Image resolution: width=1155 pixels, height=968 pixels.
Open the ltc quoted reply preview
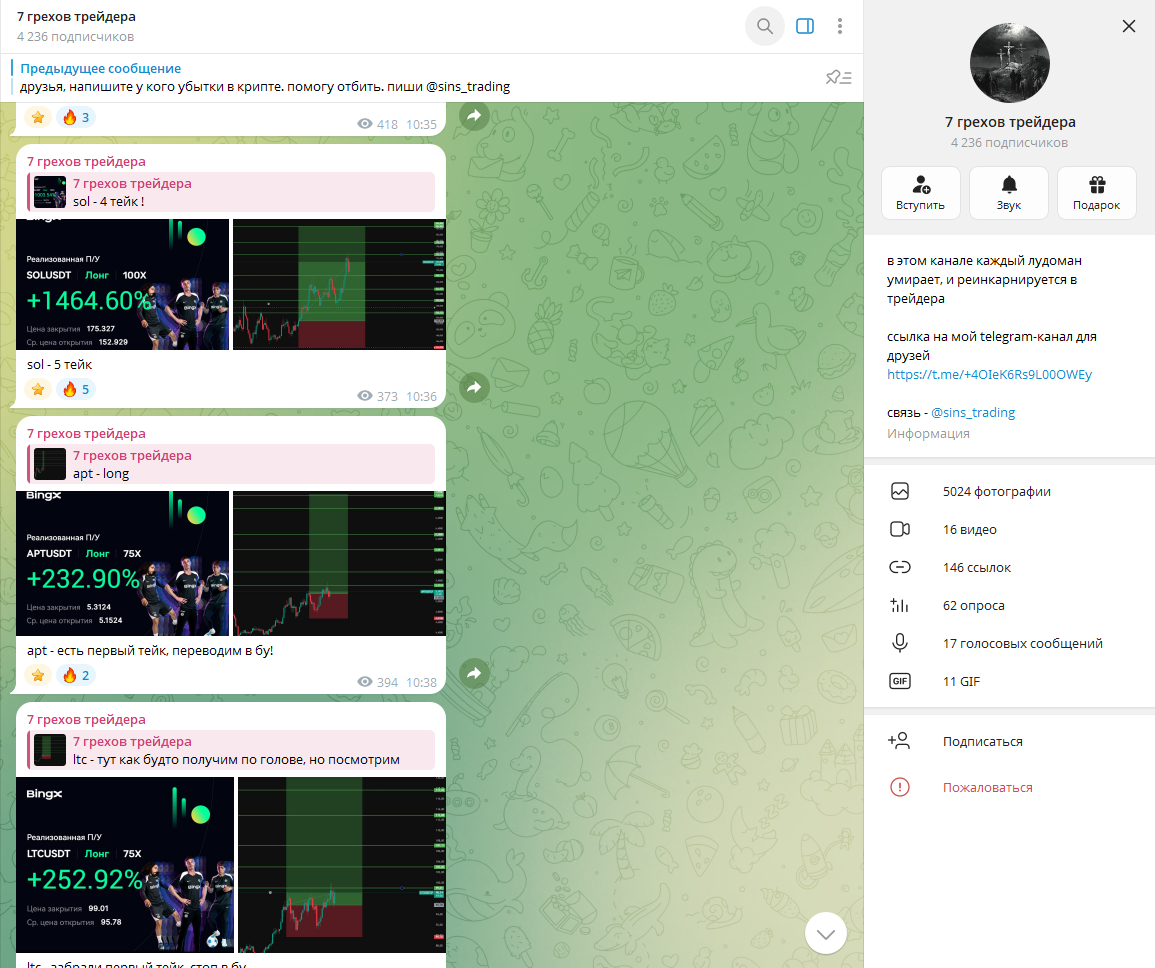pos(231,750)
